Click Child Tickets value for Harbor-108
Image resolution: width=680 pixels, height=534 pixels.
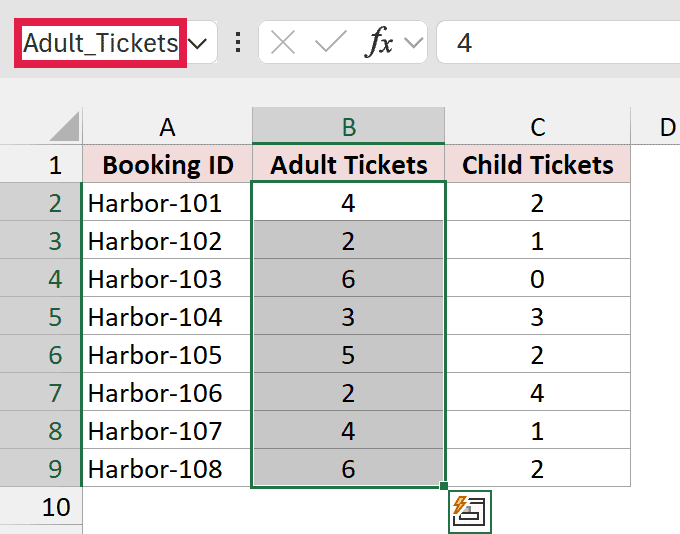click(x=538, y=468)
